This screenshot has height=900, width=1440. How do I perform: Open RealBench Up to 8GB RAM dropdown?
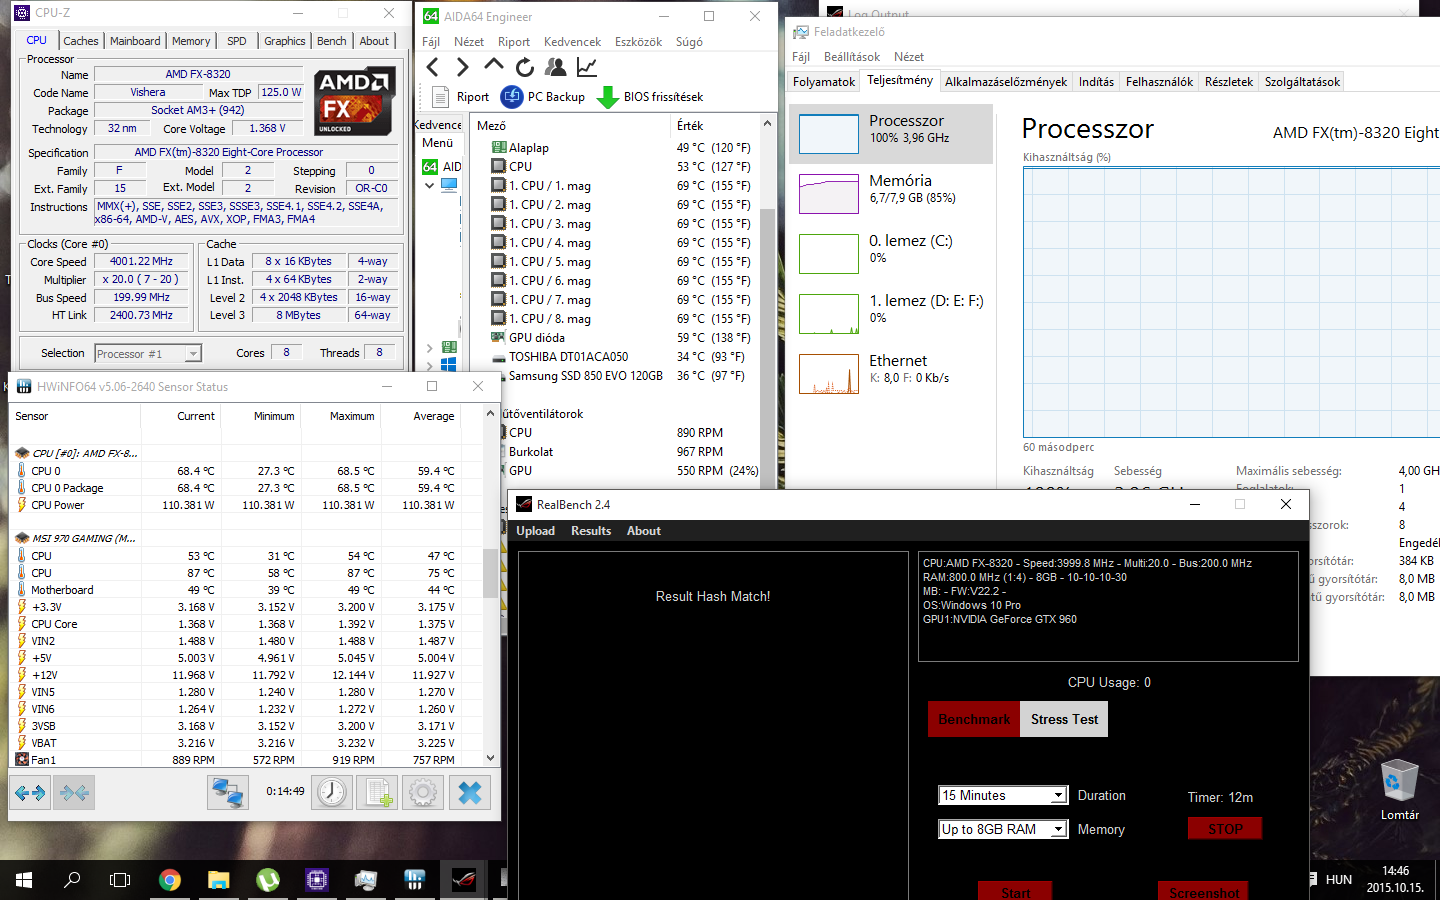[1003, 829]
